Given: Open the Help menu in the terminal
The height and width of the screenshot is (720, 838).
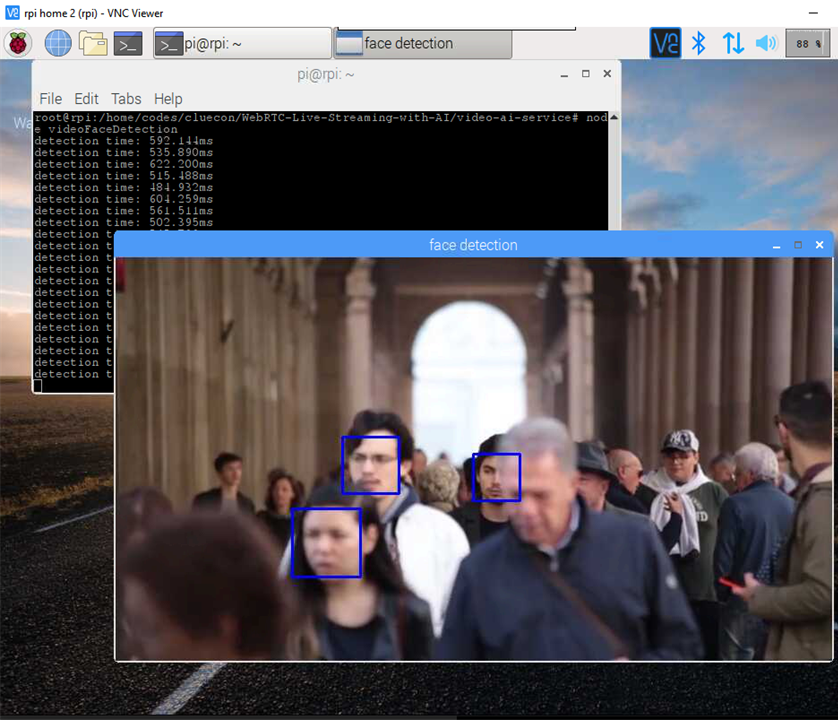Looking at the screenshot, I should (168, 99).
